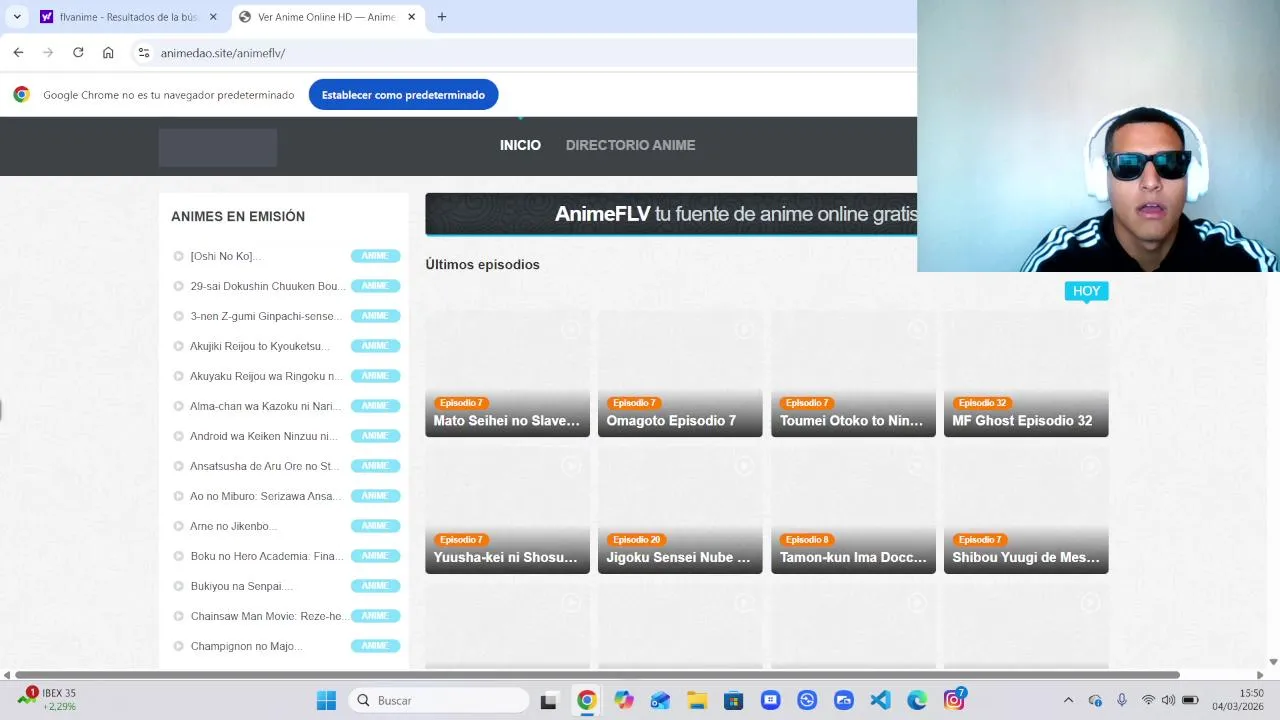Open Tamon-kun Ima Docc episode 8 card
Viewport: 1280px width, 720px height.
point(853,510)
